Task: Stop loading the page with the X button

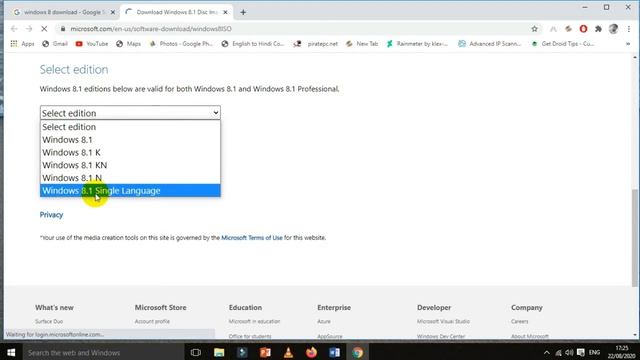Action: 44,29
